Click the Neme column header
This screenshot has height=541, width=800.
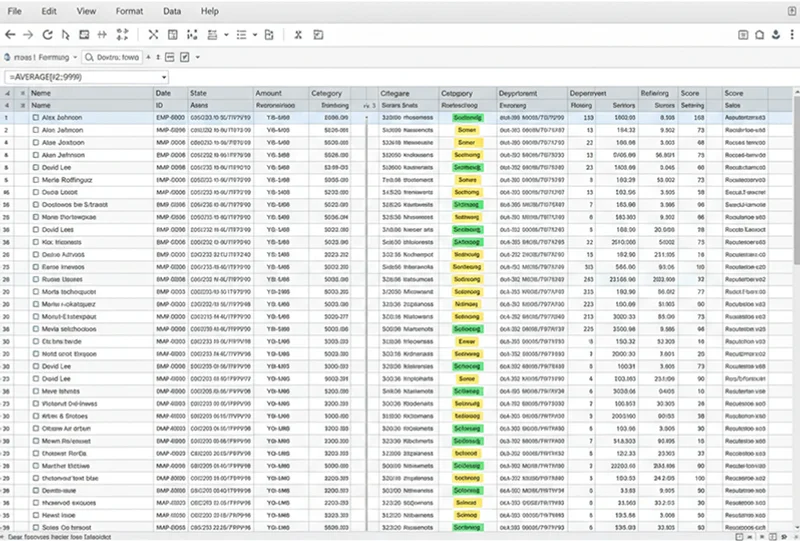click(x=91, y=93)
